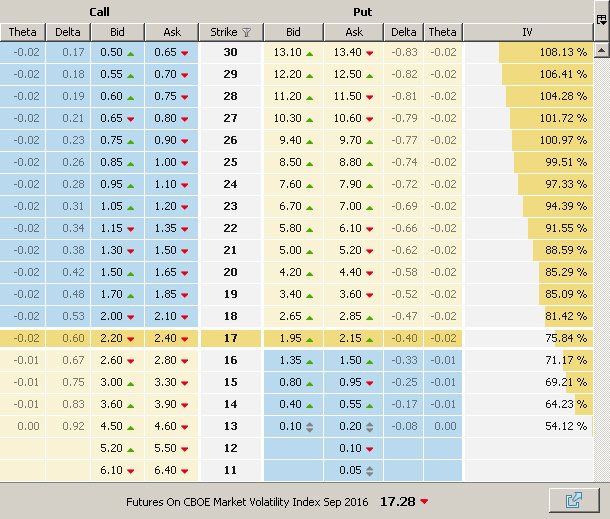Click call delta 0.92 at strike 13
The image size is (610, 519).
point(68,426)
